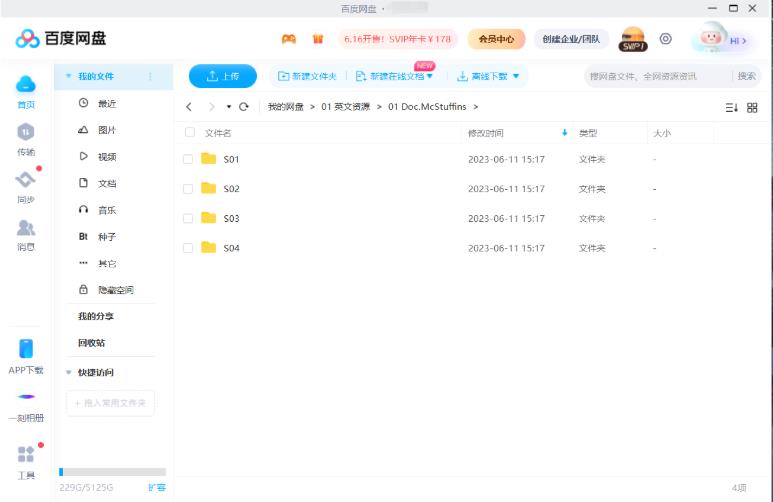Click the S02 folder icon
The width and height of the screenshot is (773, 502).
click(x=209, y=188)
